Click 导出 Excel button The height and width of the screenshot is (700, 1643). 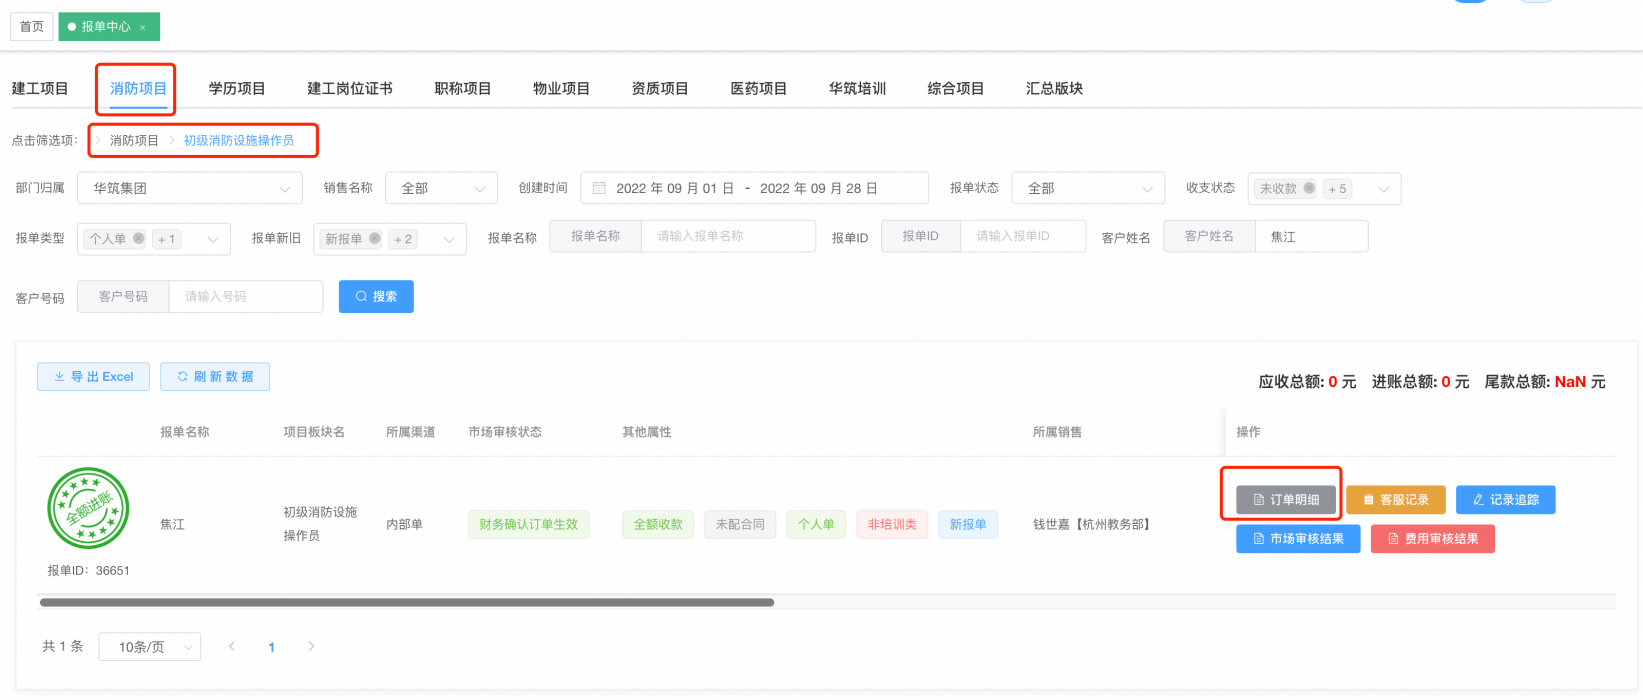coord(93,377)
